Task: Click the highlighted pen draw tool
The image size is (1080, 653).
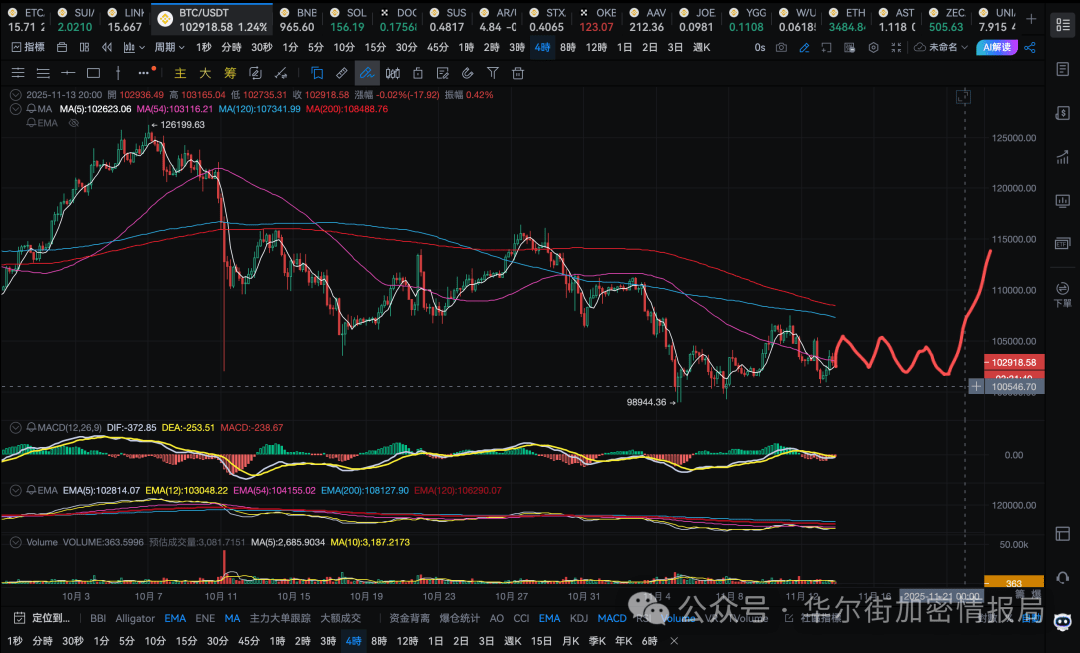Action: 366,73
